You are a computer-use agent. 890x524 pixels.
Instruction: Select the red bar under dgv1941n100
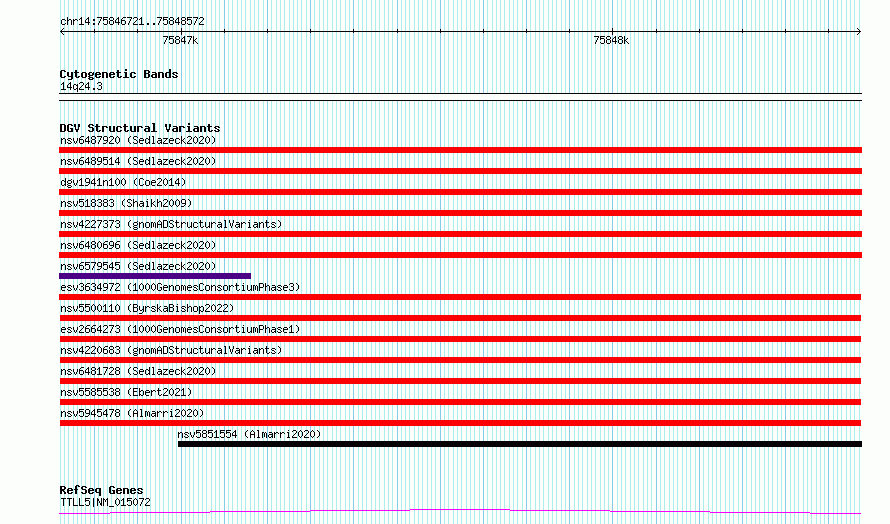tap(460, 192)
